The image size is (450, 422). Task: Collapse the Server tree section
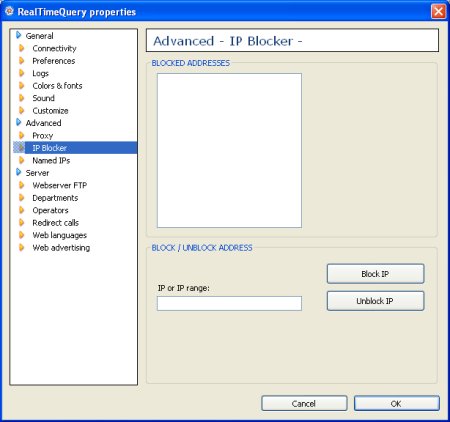19,173
